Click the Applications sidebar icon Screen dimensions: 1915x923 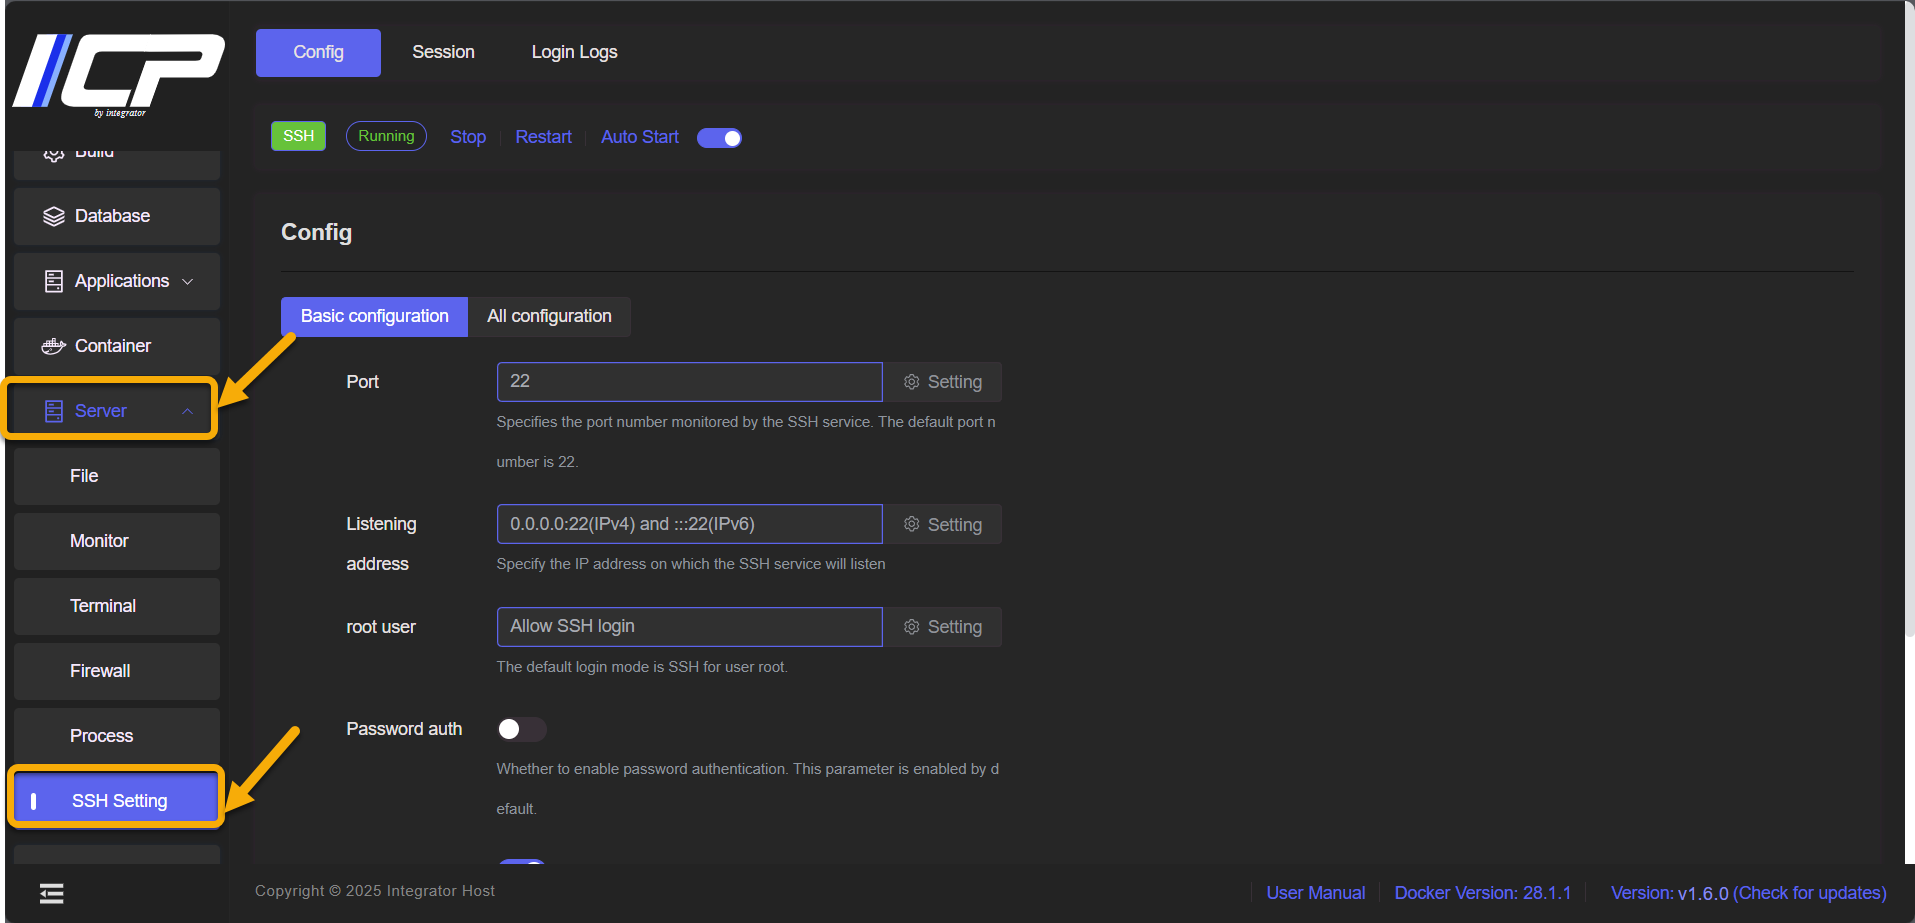point(54,281)
